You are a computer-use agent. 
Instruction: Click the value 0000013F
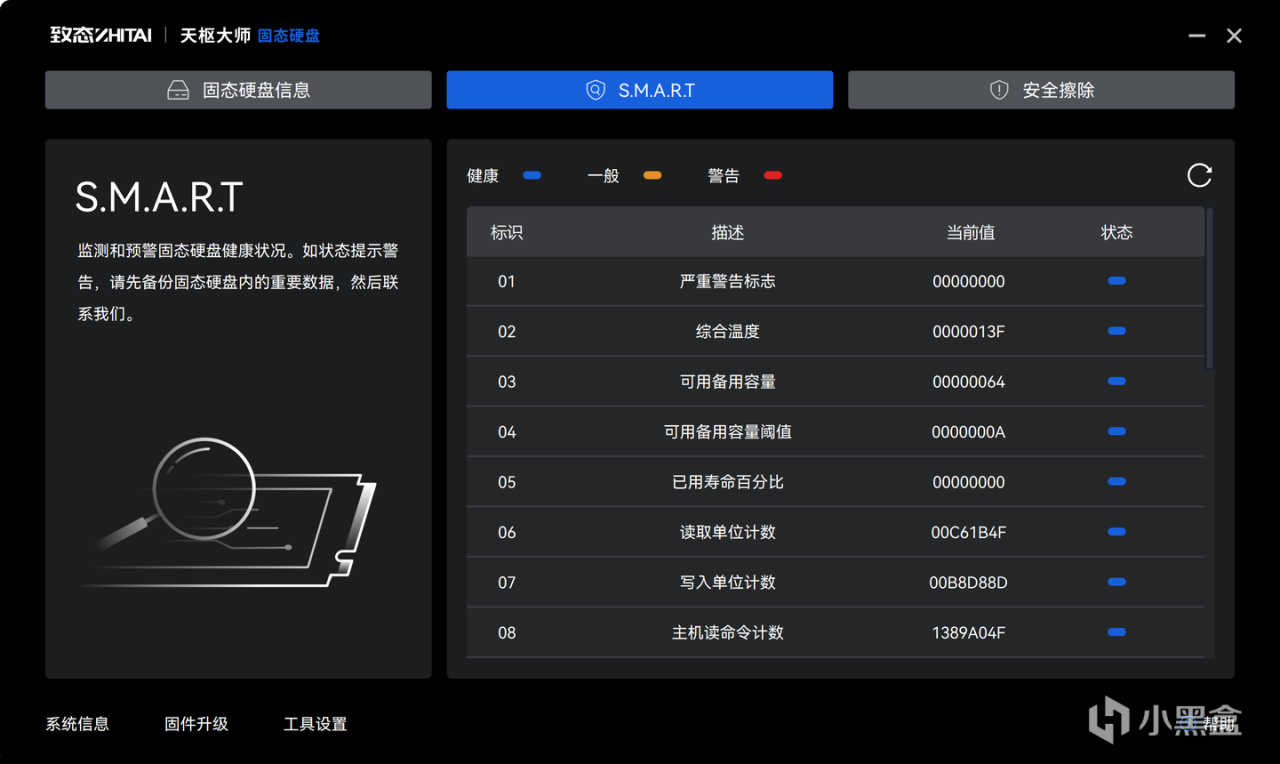click(969, 331)
